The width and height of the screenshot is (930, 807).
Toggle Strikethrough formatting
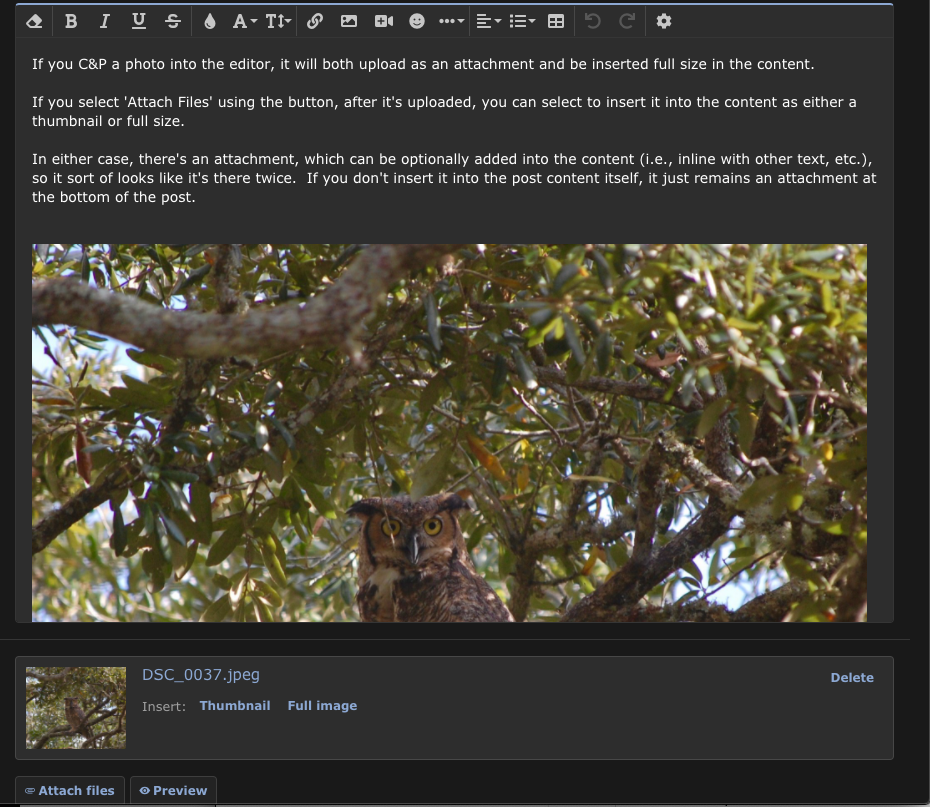[x=173, y=21]
